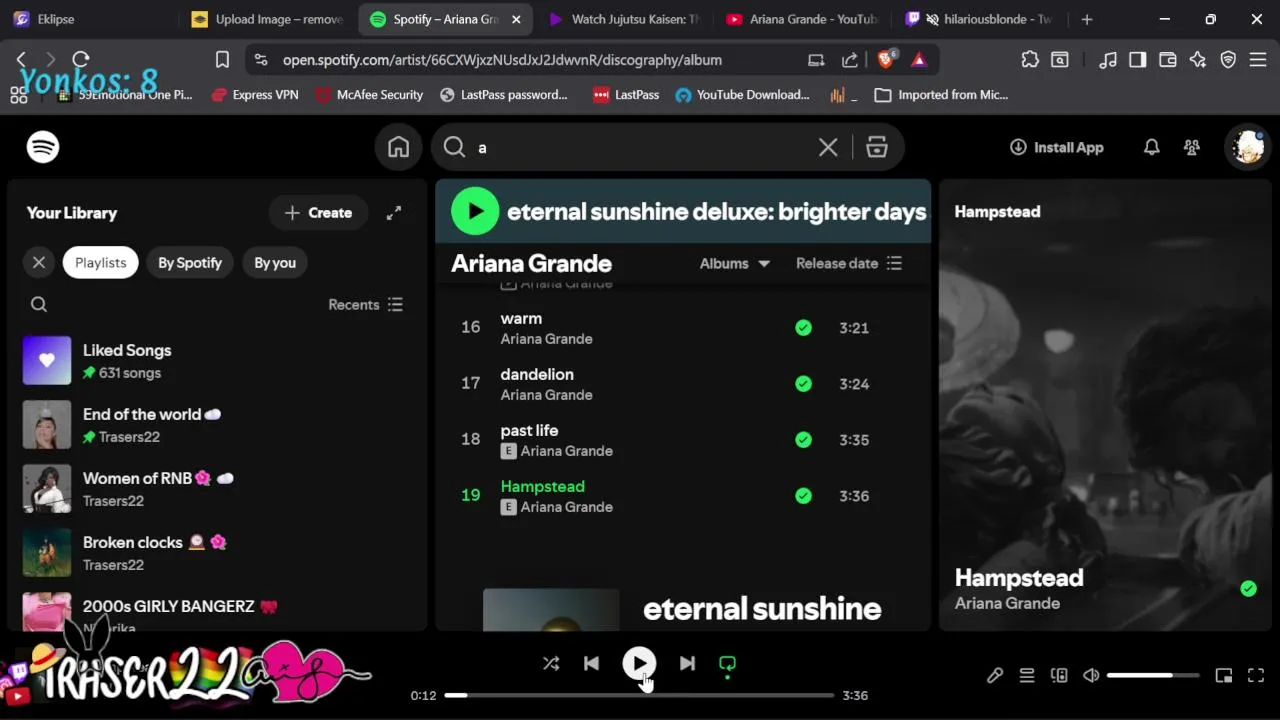Go to the Spotify Home button
The height and width of the screenshot is (720, 1280).
(399, 147)
